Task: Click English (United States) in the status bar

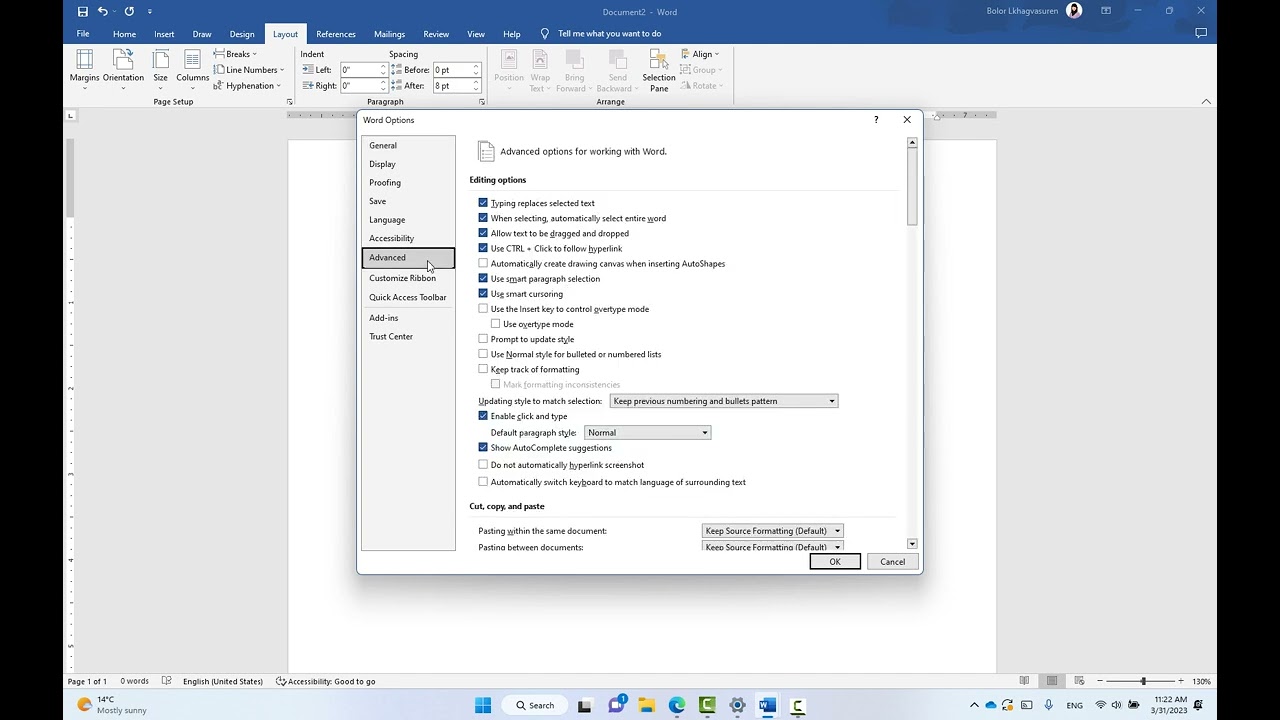Action: pyautogui.click(x=223, y=681)
